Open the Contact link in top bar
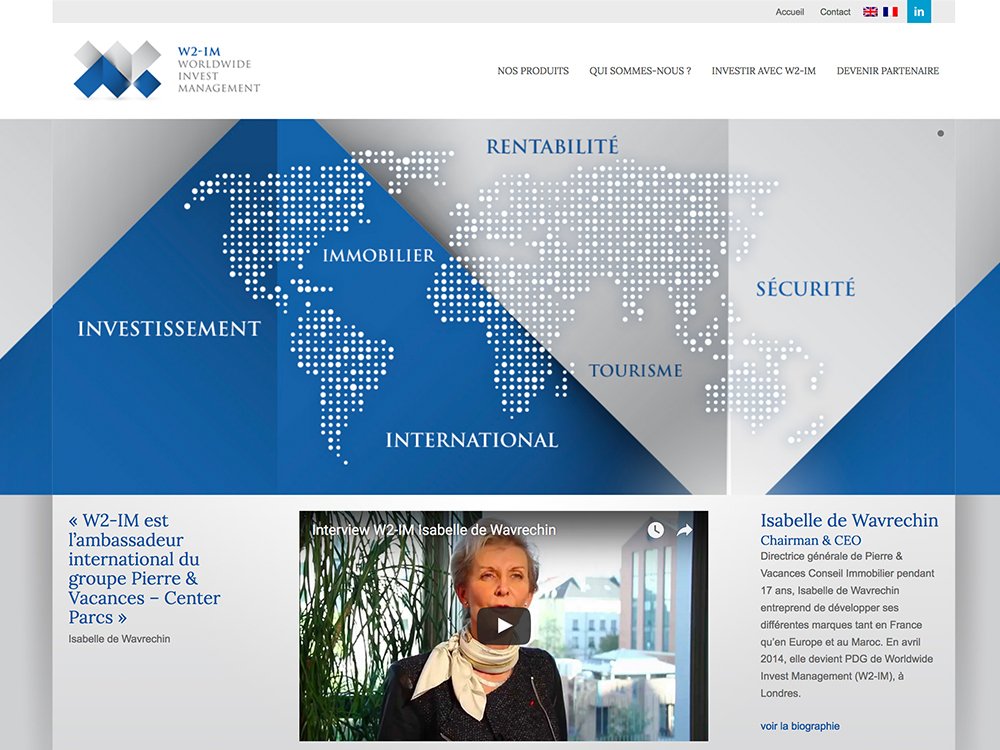Viewport: 1000px width, 750px height. point(835,11)
